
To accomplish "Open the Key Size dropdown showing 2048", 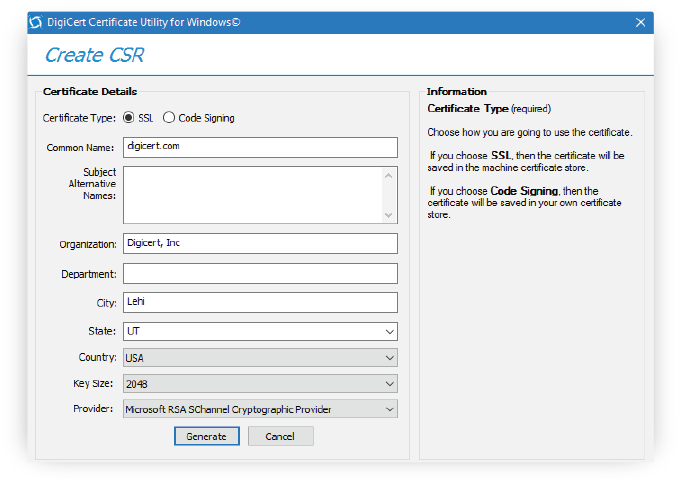I will 260,384.
